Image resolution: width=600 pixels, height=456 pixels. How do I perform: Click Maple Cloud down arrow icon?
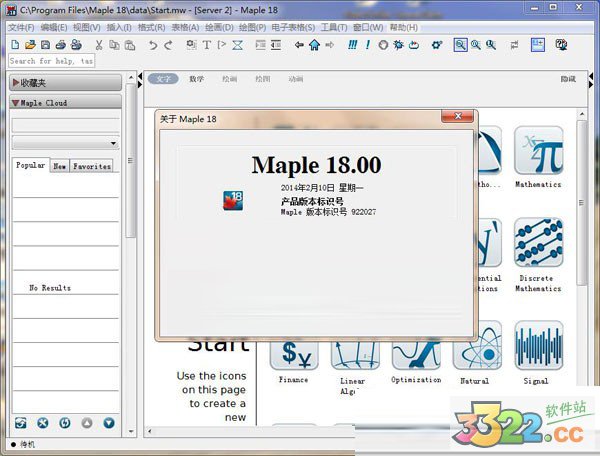[x=109, y=423]
